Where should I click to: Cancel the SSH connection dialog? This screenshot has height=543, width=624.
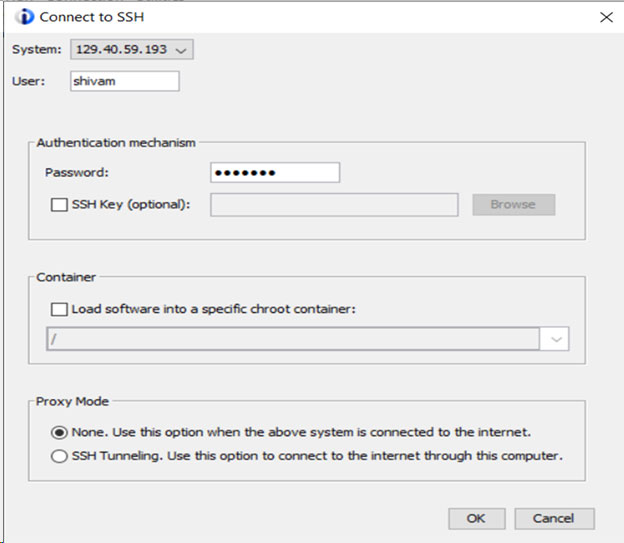[x=554, y=518]
